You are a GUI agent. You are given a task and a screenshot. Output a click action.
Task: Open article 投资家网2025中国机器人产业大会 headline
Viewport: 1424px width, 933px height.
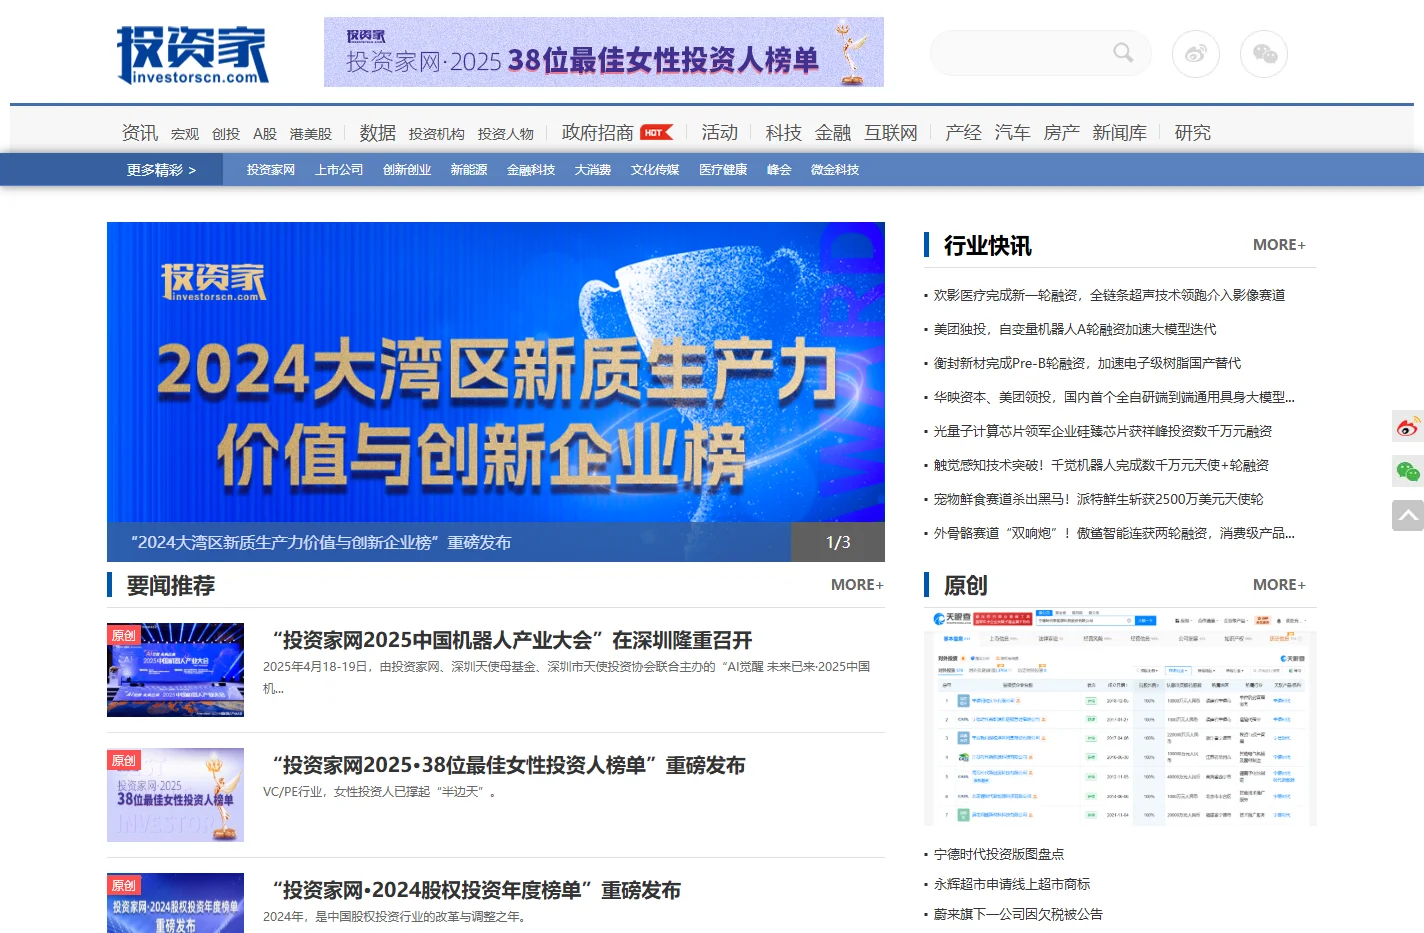(512, 640)
